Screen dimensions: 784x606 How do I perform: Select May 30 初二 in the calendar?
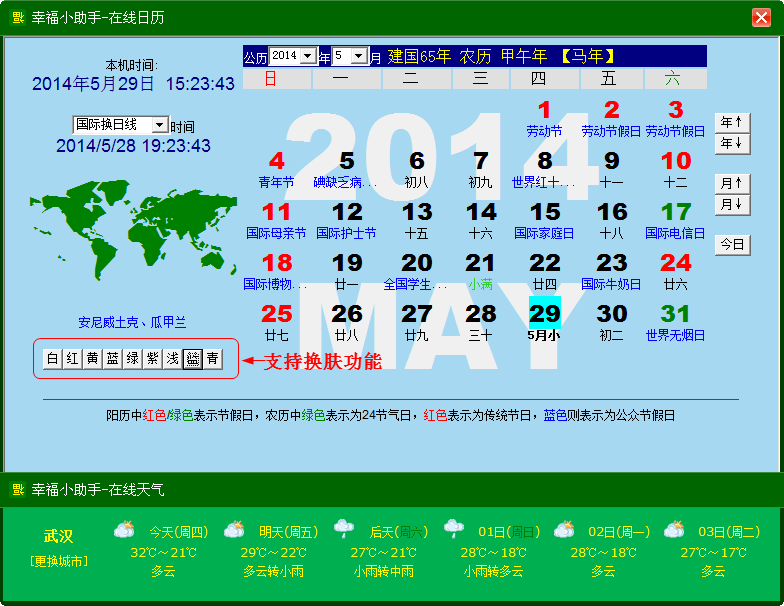point(612,323)
